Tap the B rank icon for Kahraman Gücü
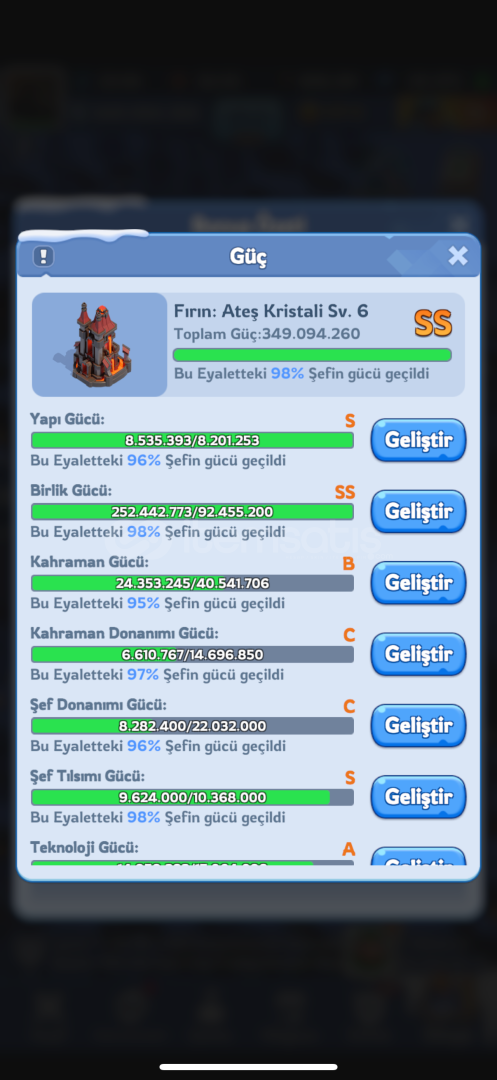This screenshot has width=497, height=1080. click(348, 563)
